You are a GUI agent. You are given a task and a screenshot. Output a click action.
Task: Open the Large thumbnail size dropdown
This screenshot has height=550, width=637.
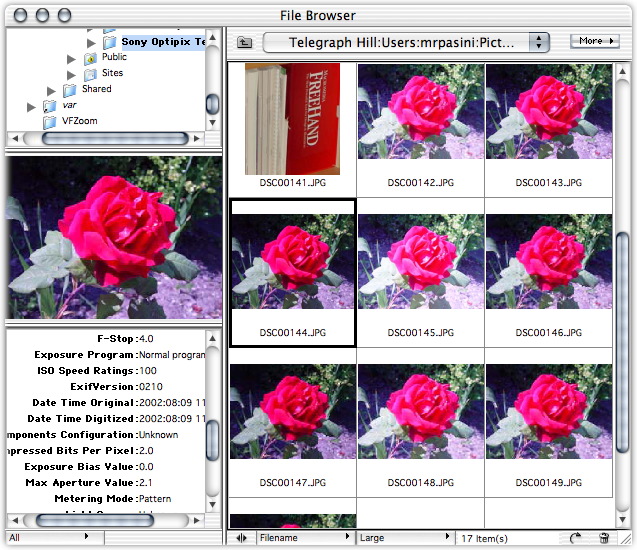[x=404, y=538]
